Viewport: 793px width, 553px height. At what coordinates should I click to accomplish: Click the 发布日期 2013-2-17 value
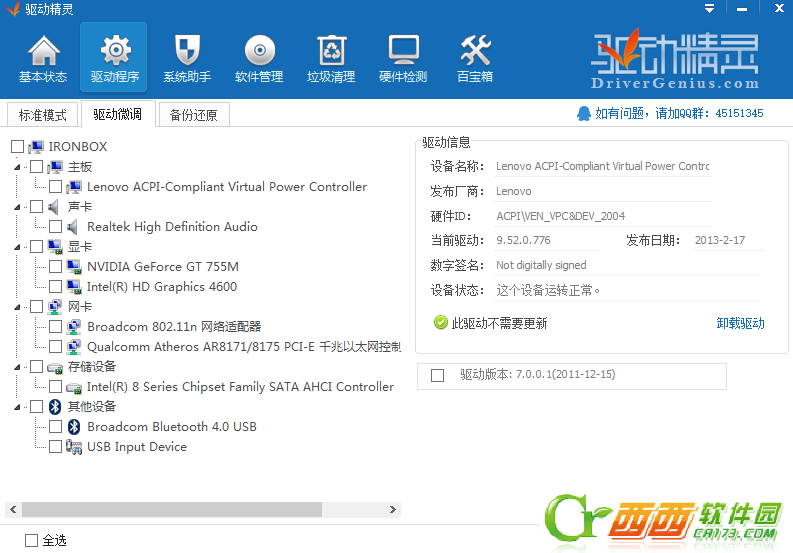pyautogui.click(x=720, y=240)
